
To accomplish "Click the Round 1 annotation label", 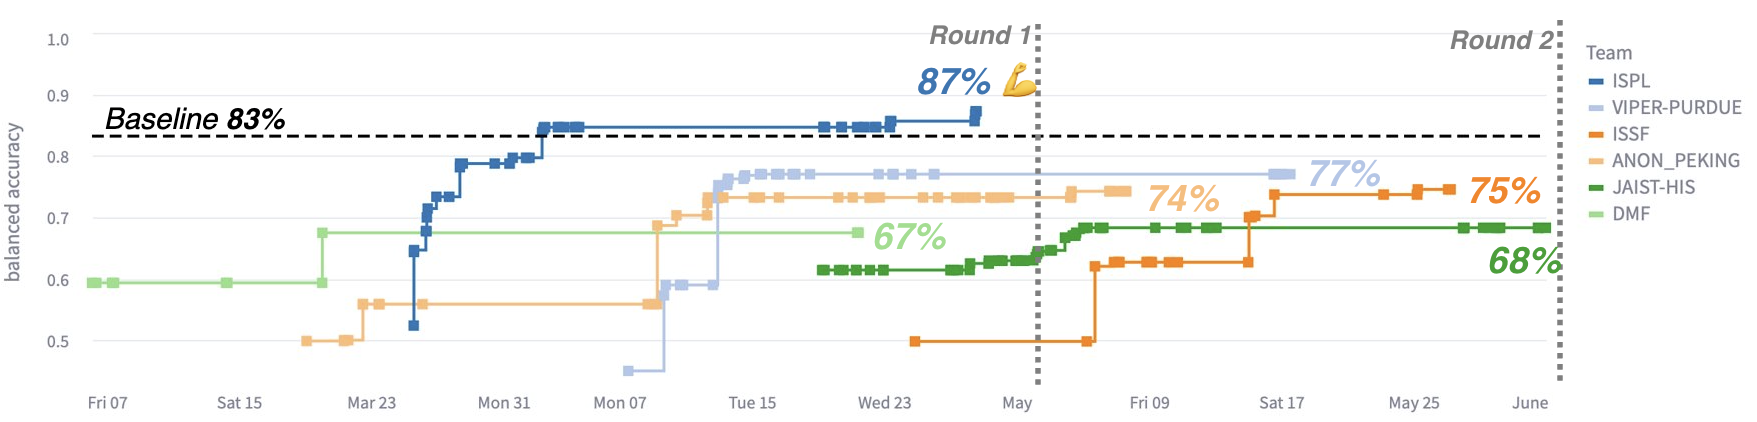I will (x=979, y=36).
